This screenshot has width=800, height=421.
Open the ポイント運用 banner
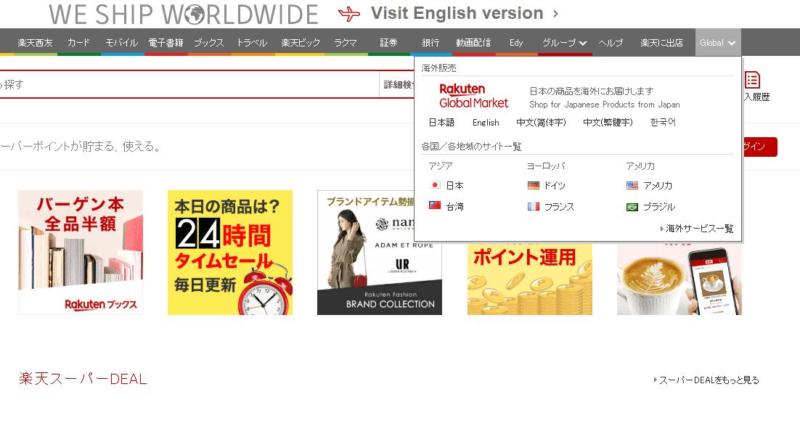click(530, 279)
